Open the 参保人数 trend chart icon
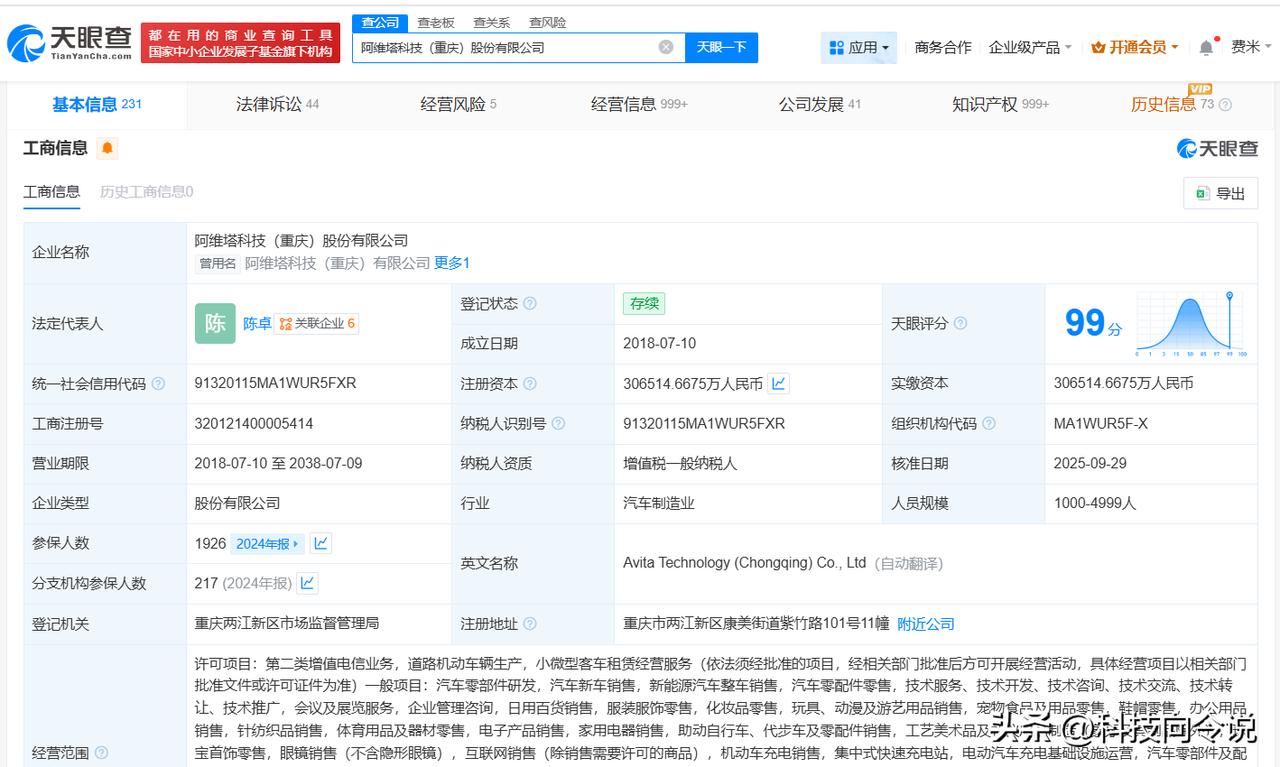The width and height of the screenshot is (1280, 767). [x=320, y=544]
